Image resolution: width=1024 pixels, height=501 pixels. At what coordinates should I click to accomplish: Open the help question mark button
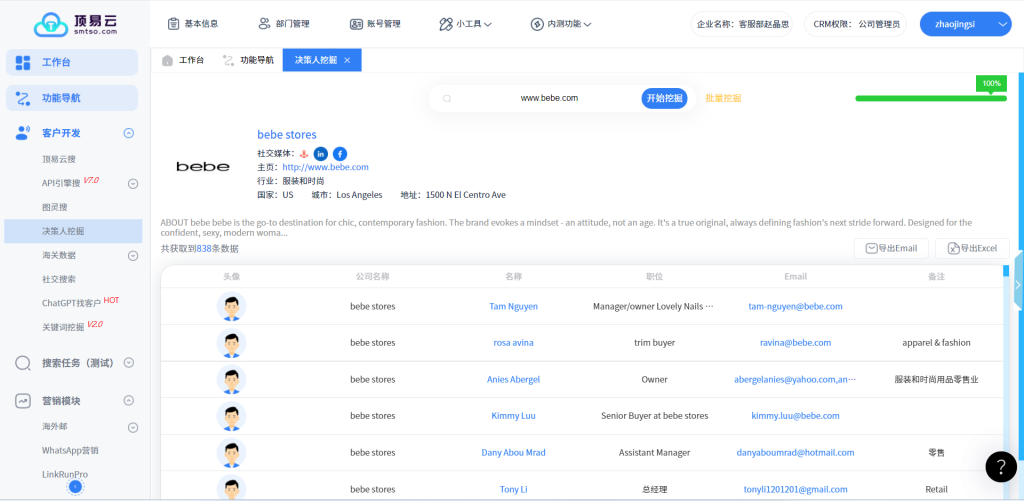tap(1000, 466)
